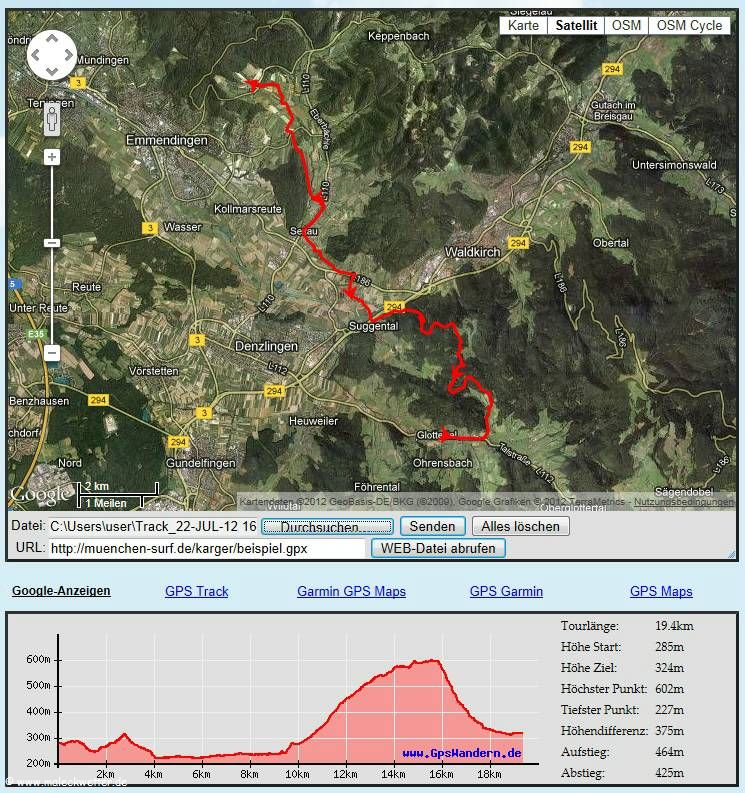Click the Google logo on the map
745x793 pixels.
click(40, 494)
